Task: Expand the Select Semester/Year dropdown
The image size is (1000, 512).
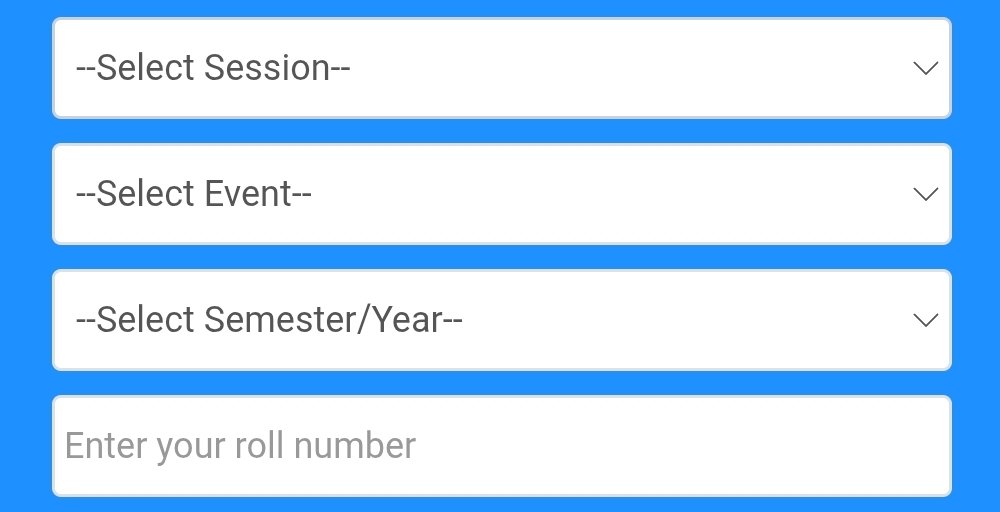Action: 501,320
